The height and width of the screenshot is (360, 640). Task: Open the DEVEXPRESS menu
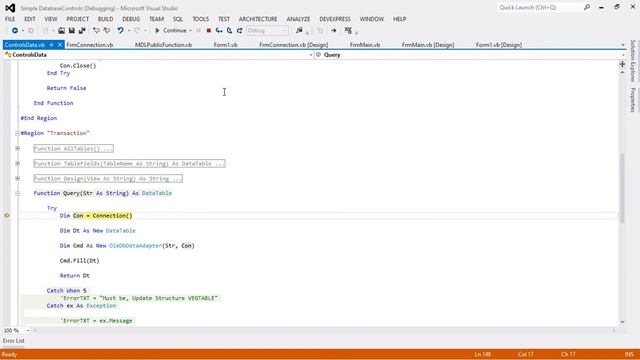tap(335, 19)
